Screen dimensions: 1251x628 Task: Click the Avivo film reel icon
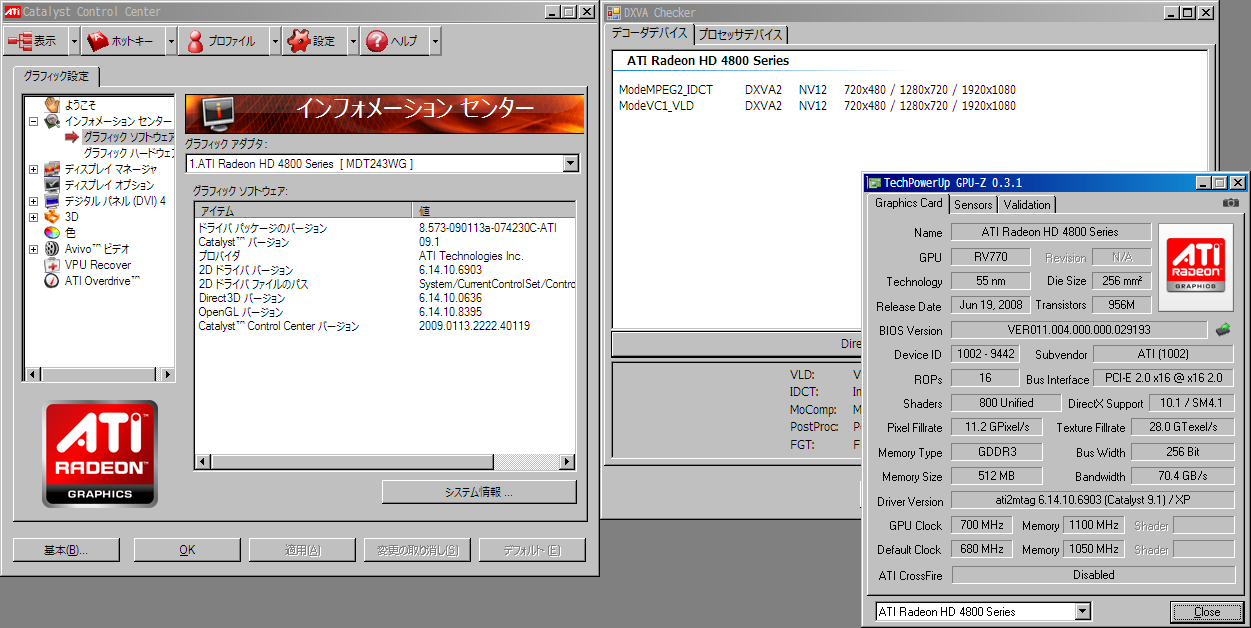coord(52,249)
